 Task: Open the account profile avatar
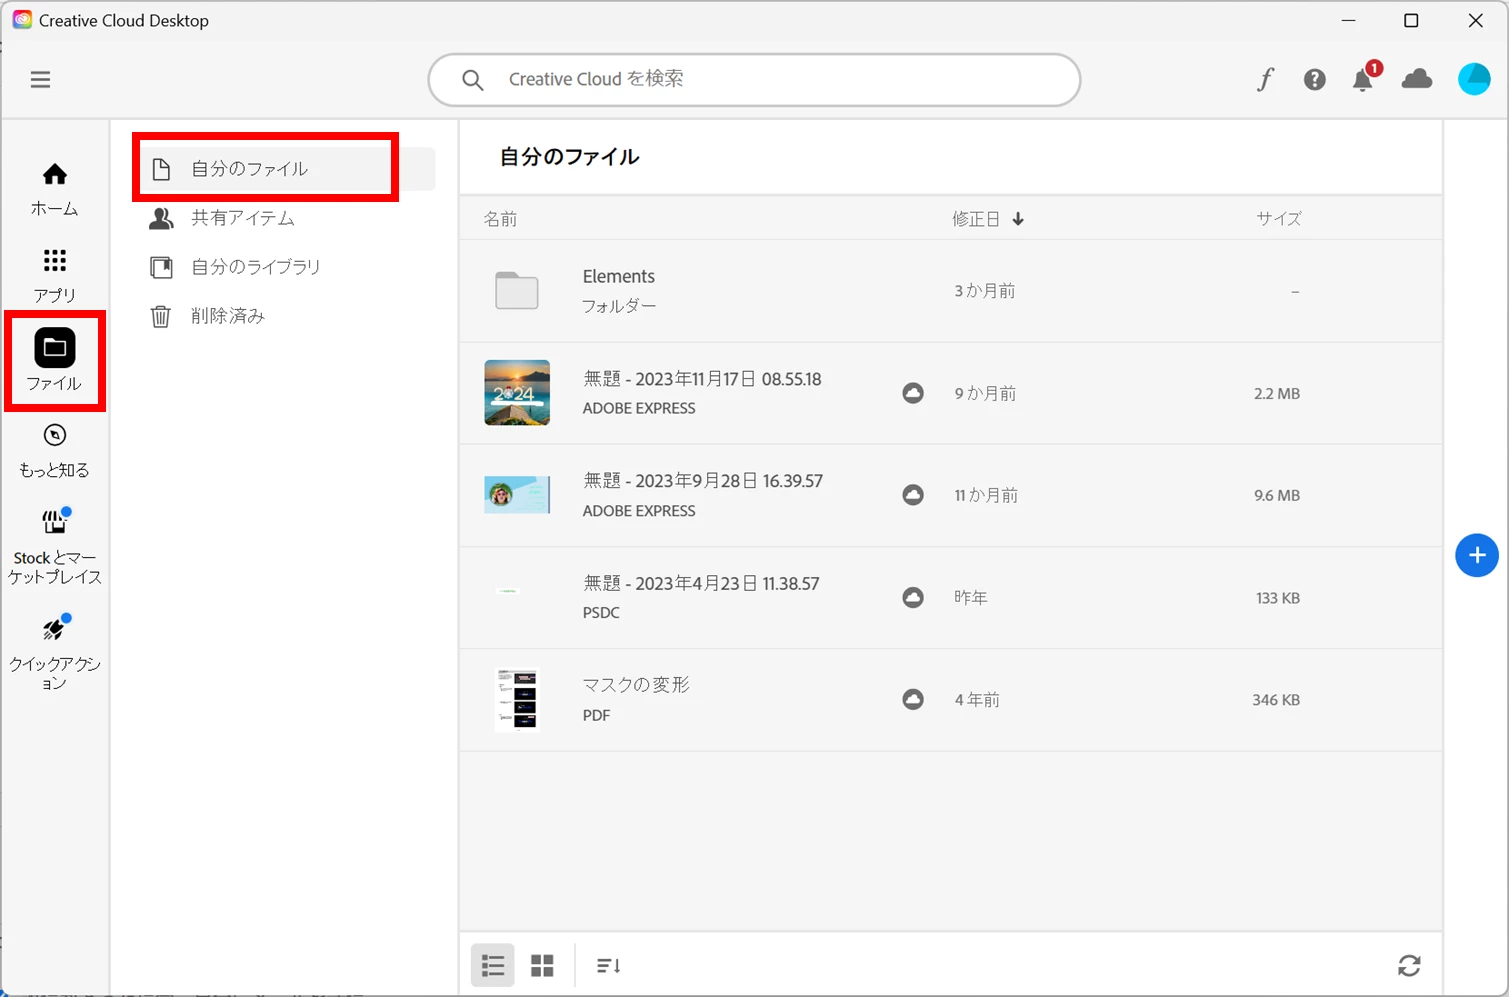1474,78
